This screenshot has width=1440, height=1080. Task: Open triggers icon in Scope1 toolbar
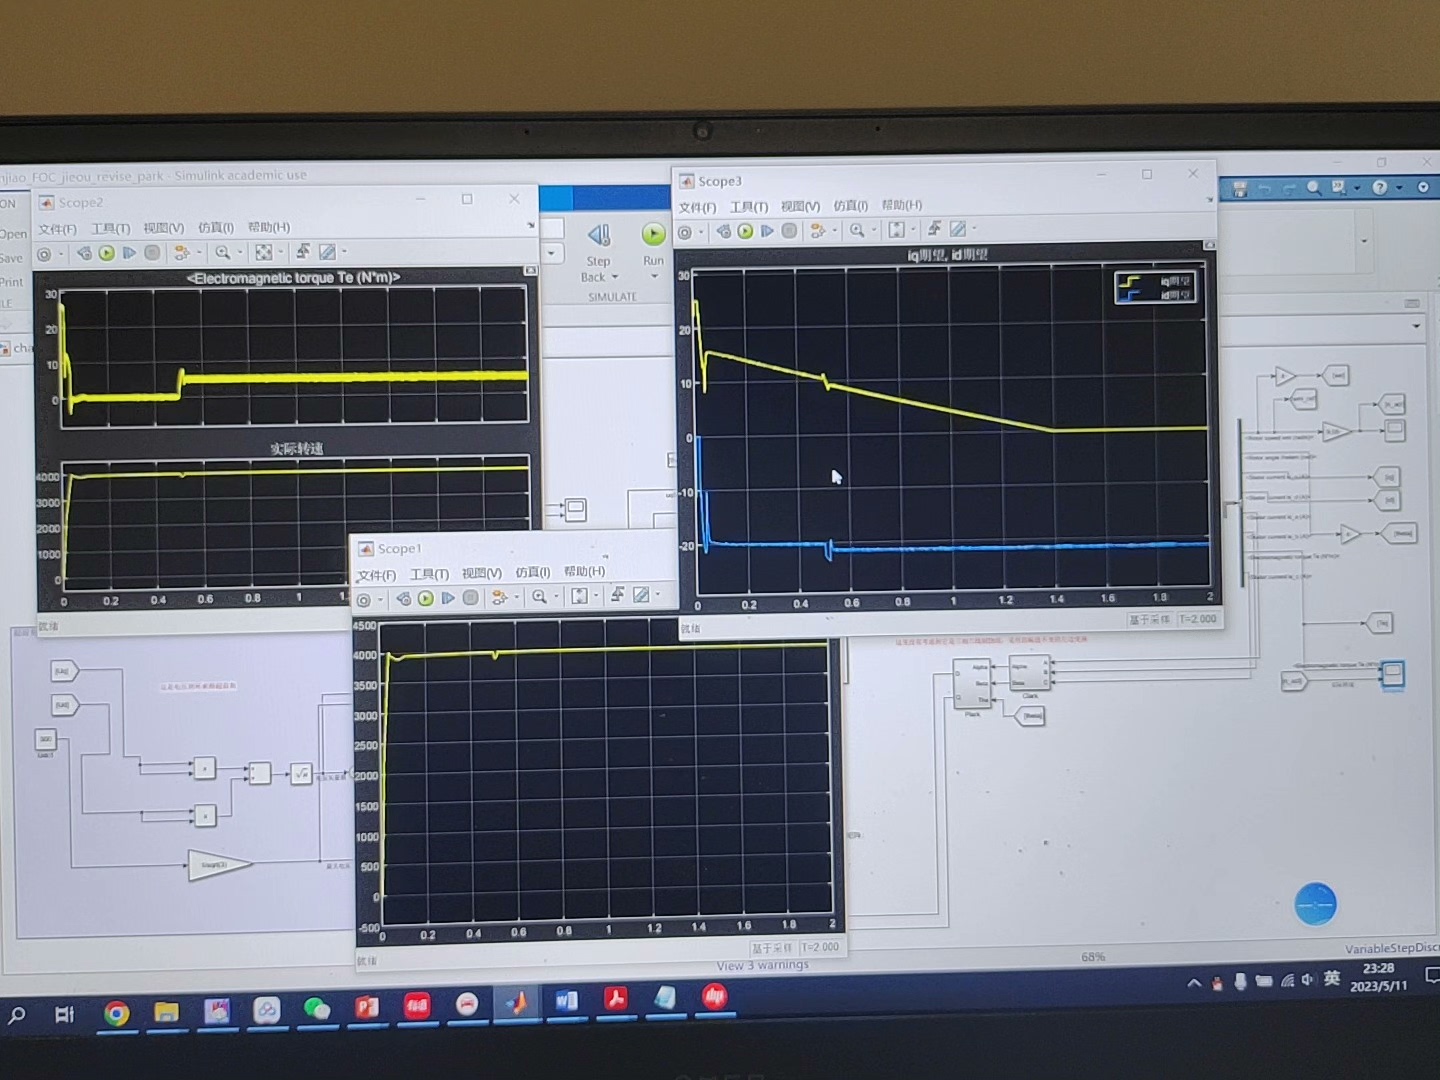tap(617, 595)
